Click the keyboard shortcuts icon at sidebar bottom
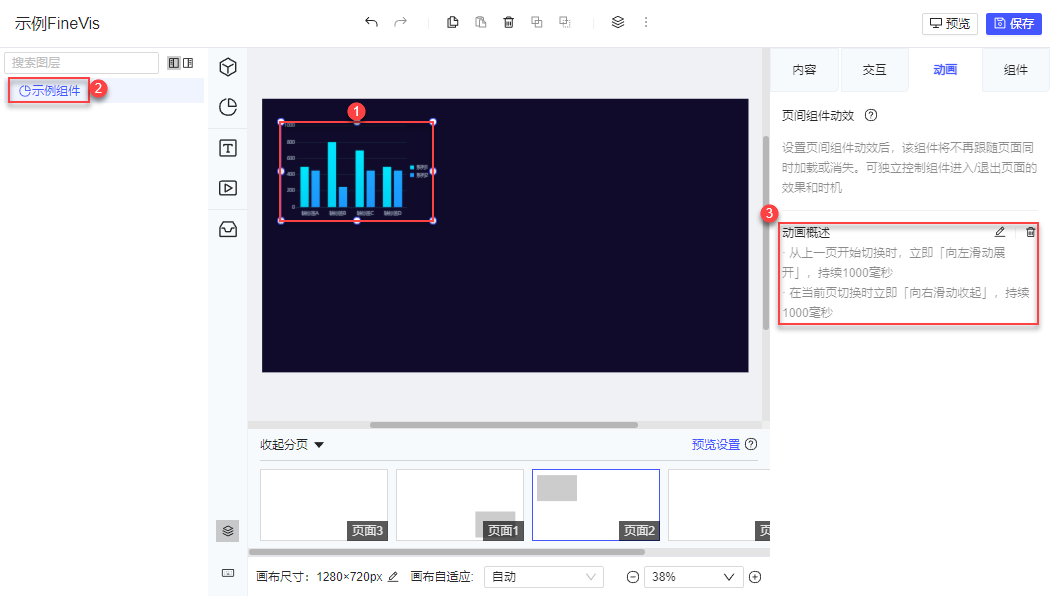1050x596 pixels. point(228,573)
